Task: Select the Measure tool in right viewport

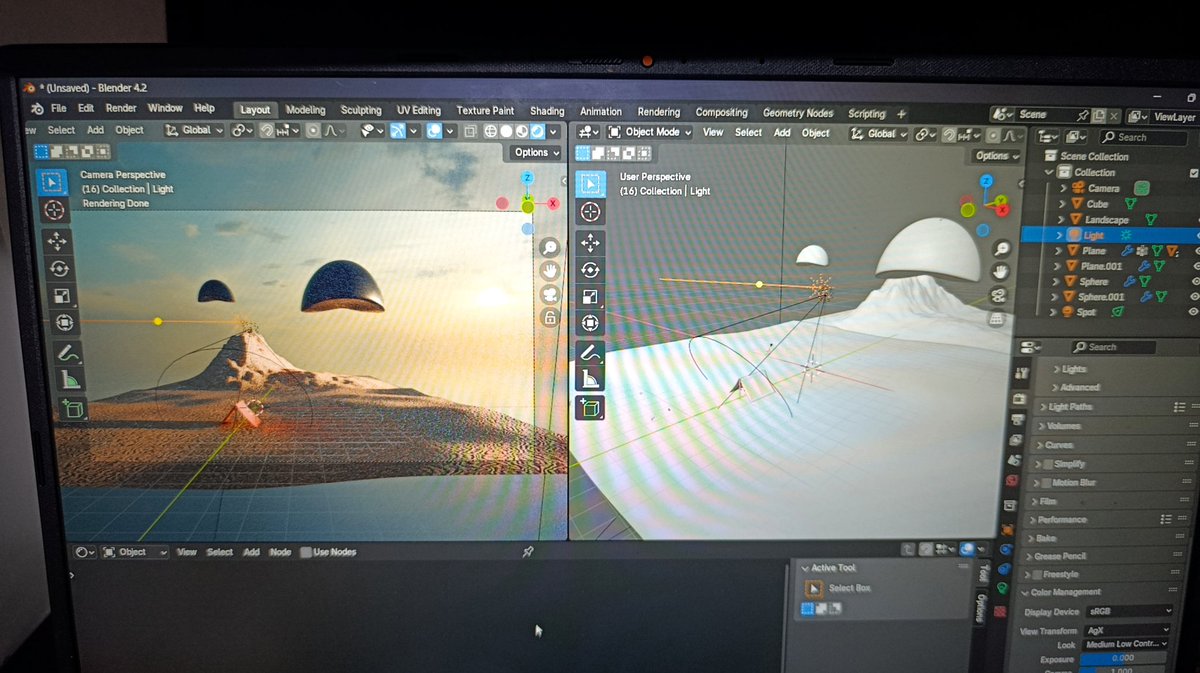Action: (x=590, y=380)
